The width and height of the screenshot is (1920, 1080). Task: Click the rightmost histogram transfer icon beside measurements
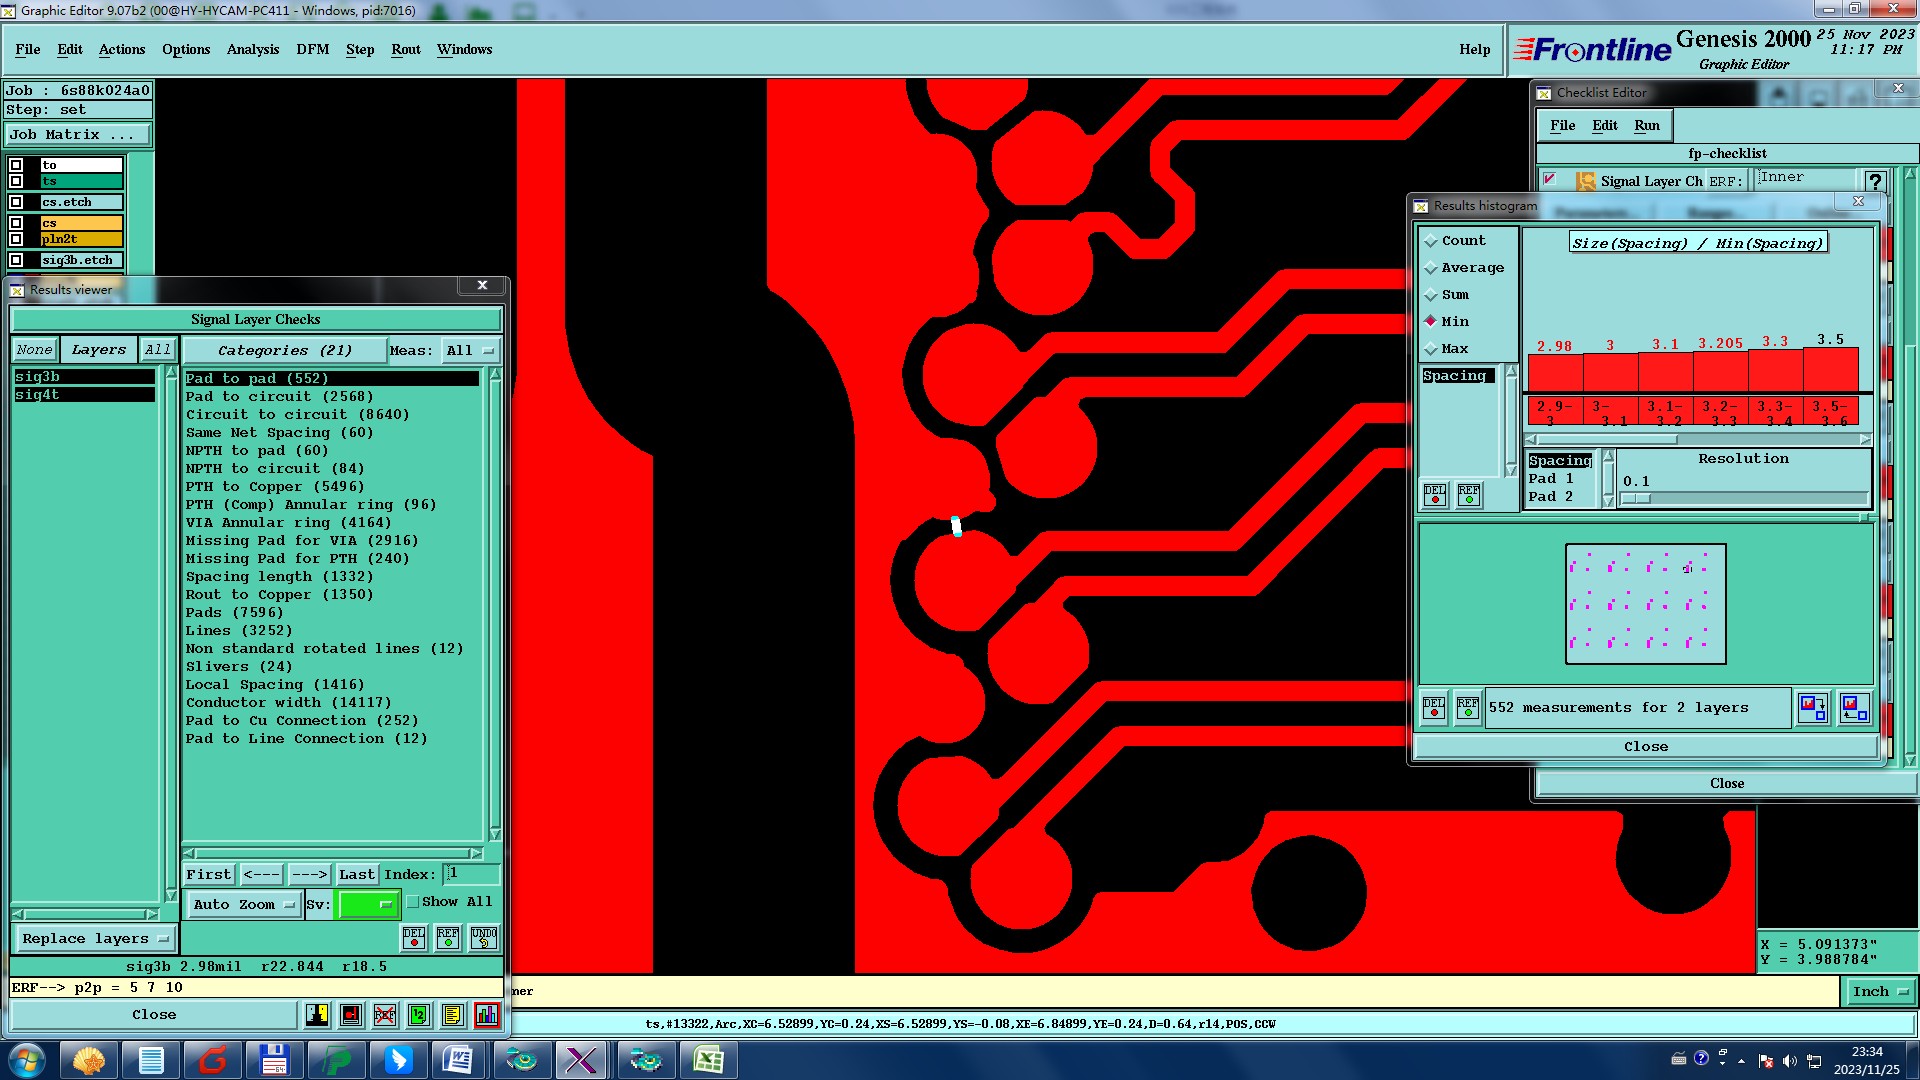coord(1854,708)
